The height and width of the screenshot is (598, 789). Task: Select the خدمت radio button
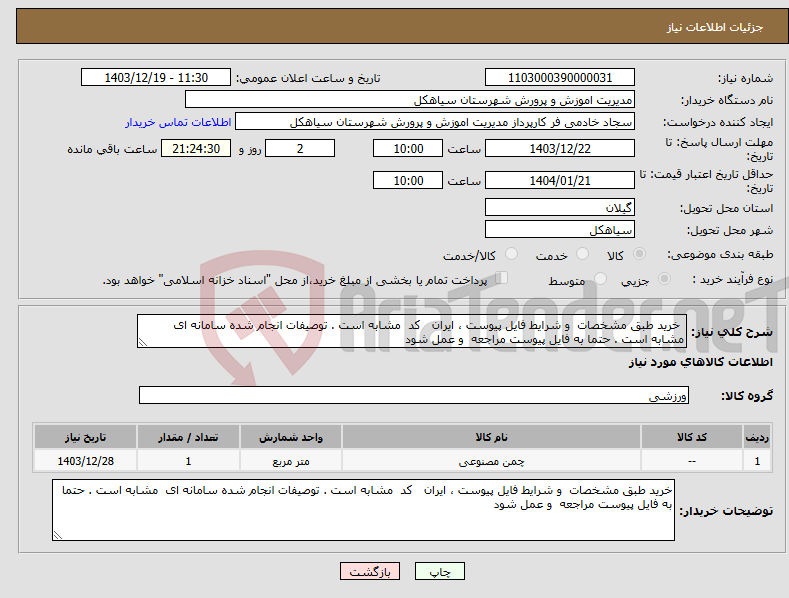[582, 254]
